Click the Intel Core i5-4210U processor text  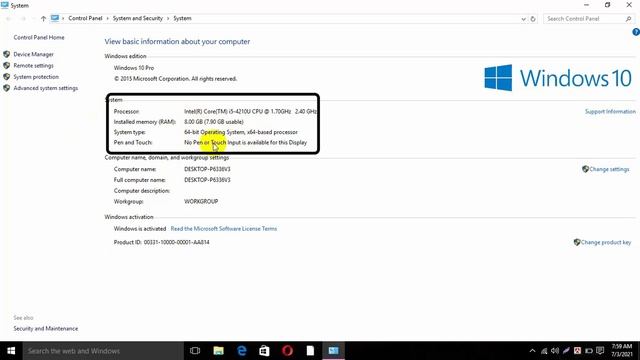click(x=250, y=111)
